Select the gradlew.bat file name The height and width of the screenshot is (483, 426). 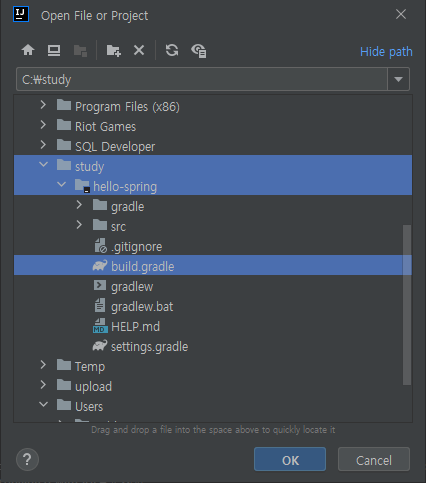[142, 307]
